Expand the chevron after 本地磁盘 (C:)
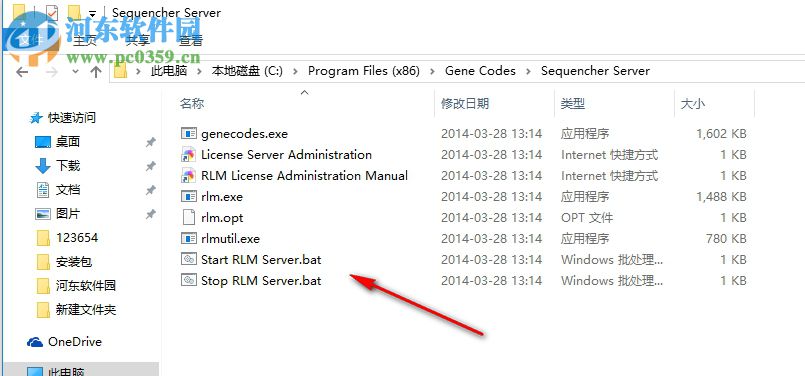Screen dimensions: 805x376 [x=295, y=71]
